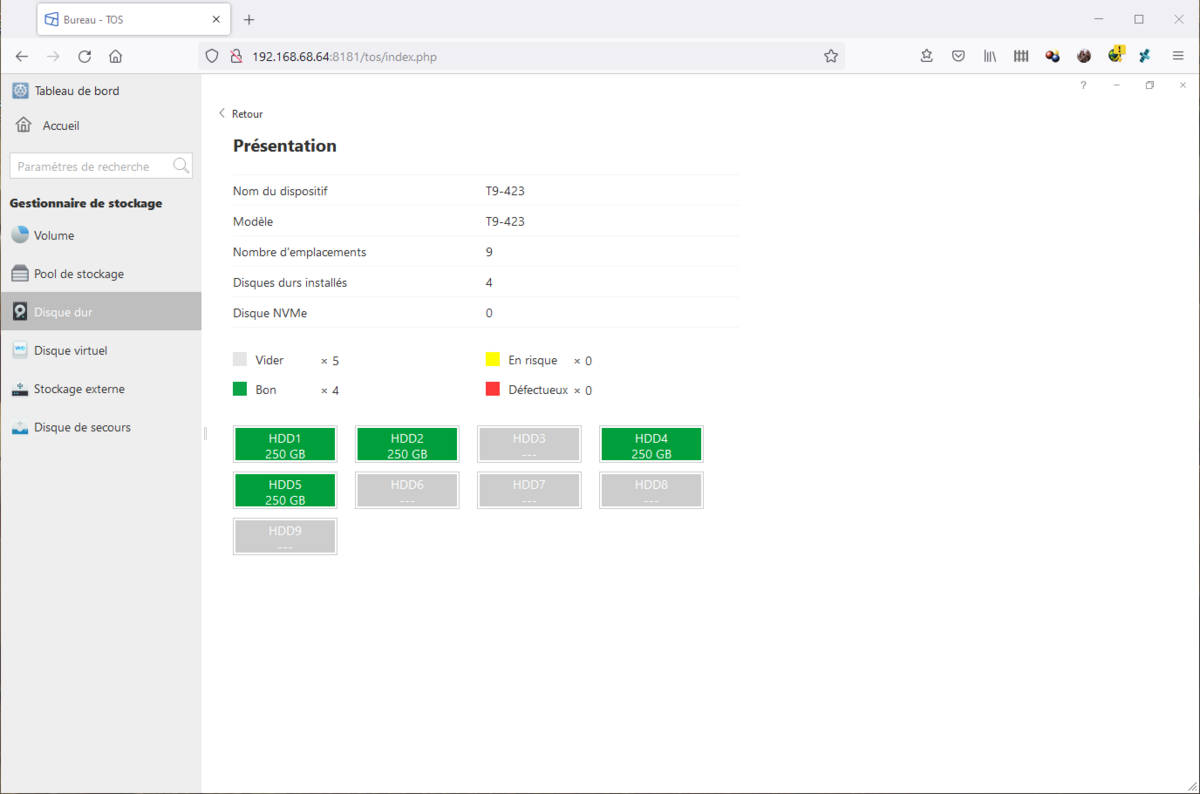This screenshot has height=794, width=1200.
Task: Open Pool de stockage section
Action: point(100,274)
